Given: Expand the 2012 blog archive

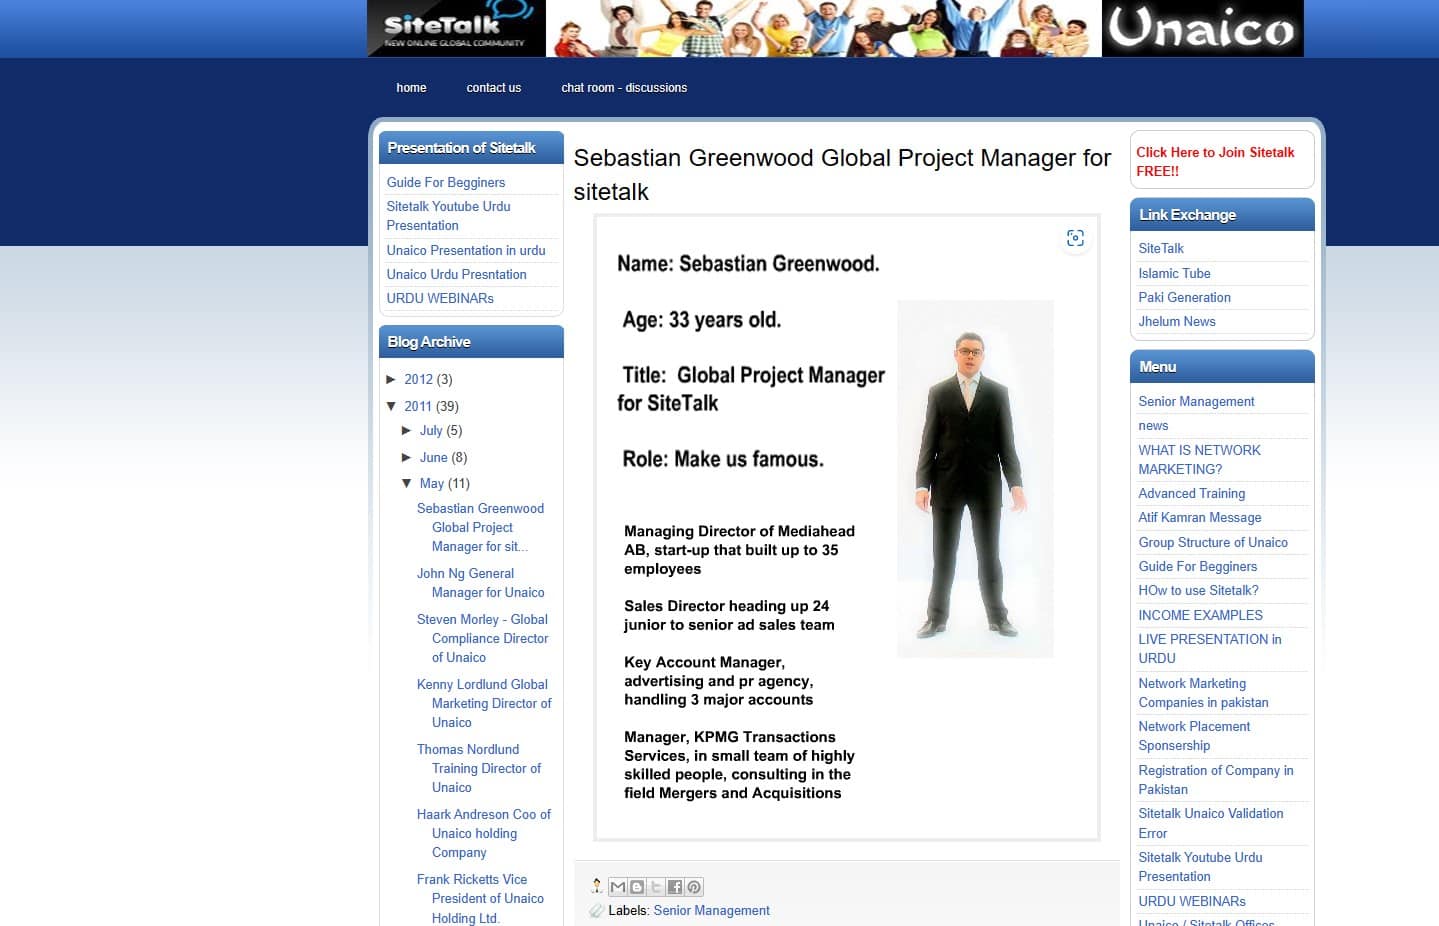Looking at the screenshot, I should coord(392,379).
